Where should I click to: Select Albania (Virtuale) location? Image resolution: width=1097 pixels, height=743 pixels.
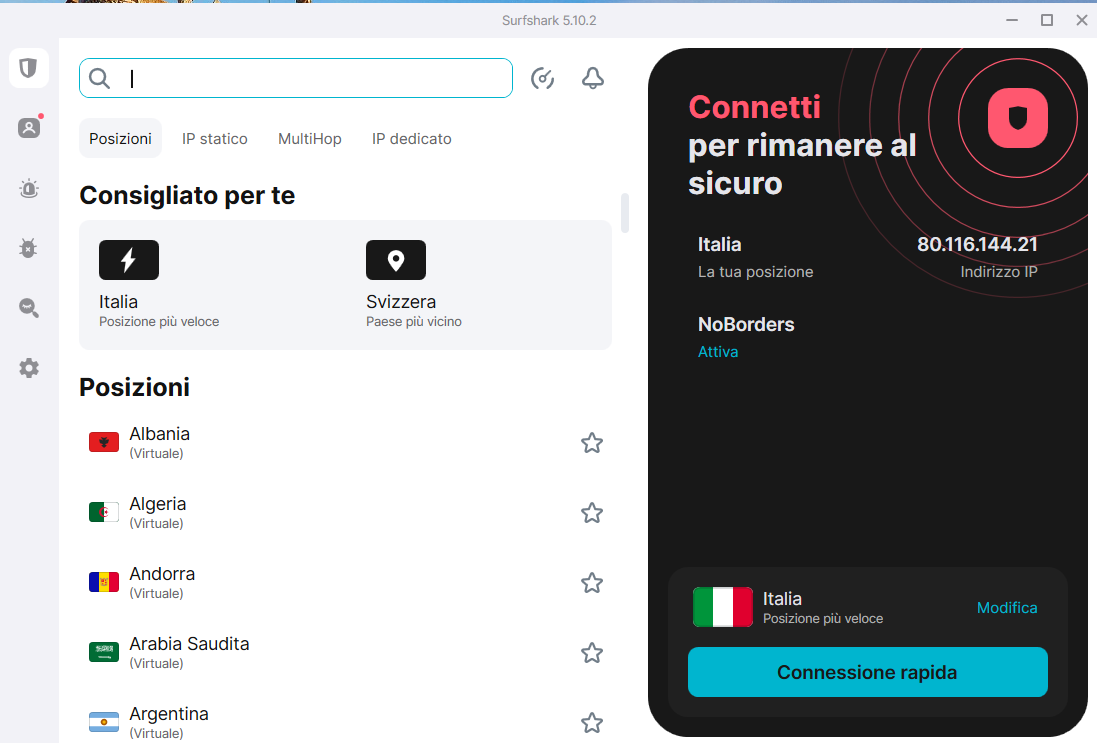click(346, 443)
